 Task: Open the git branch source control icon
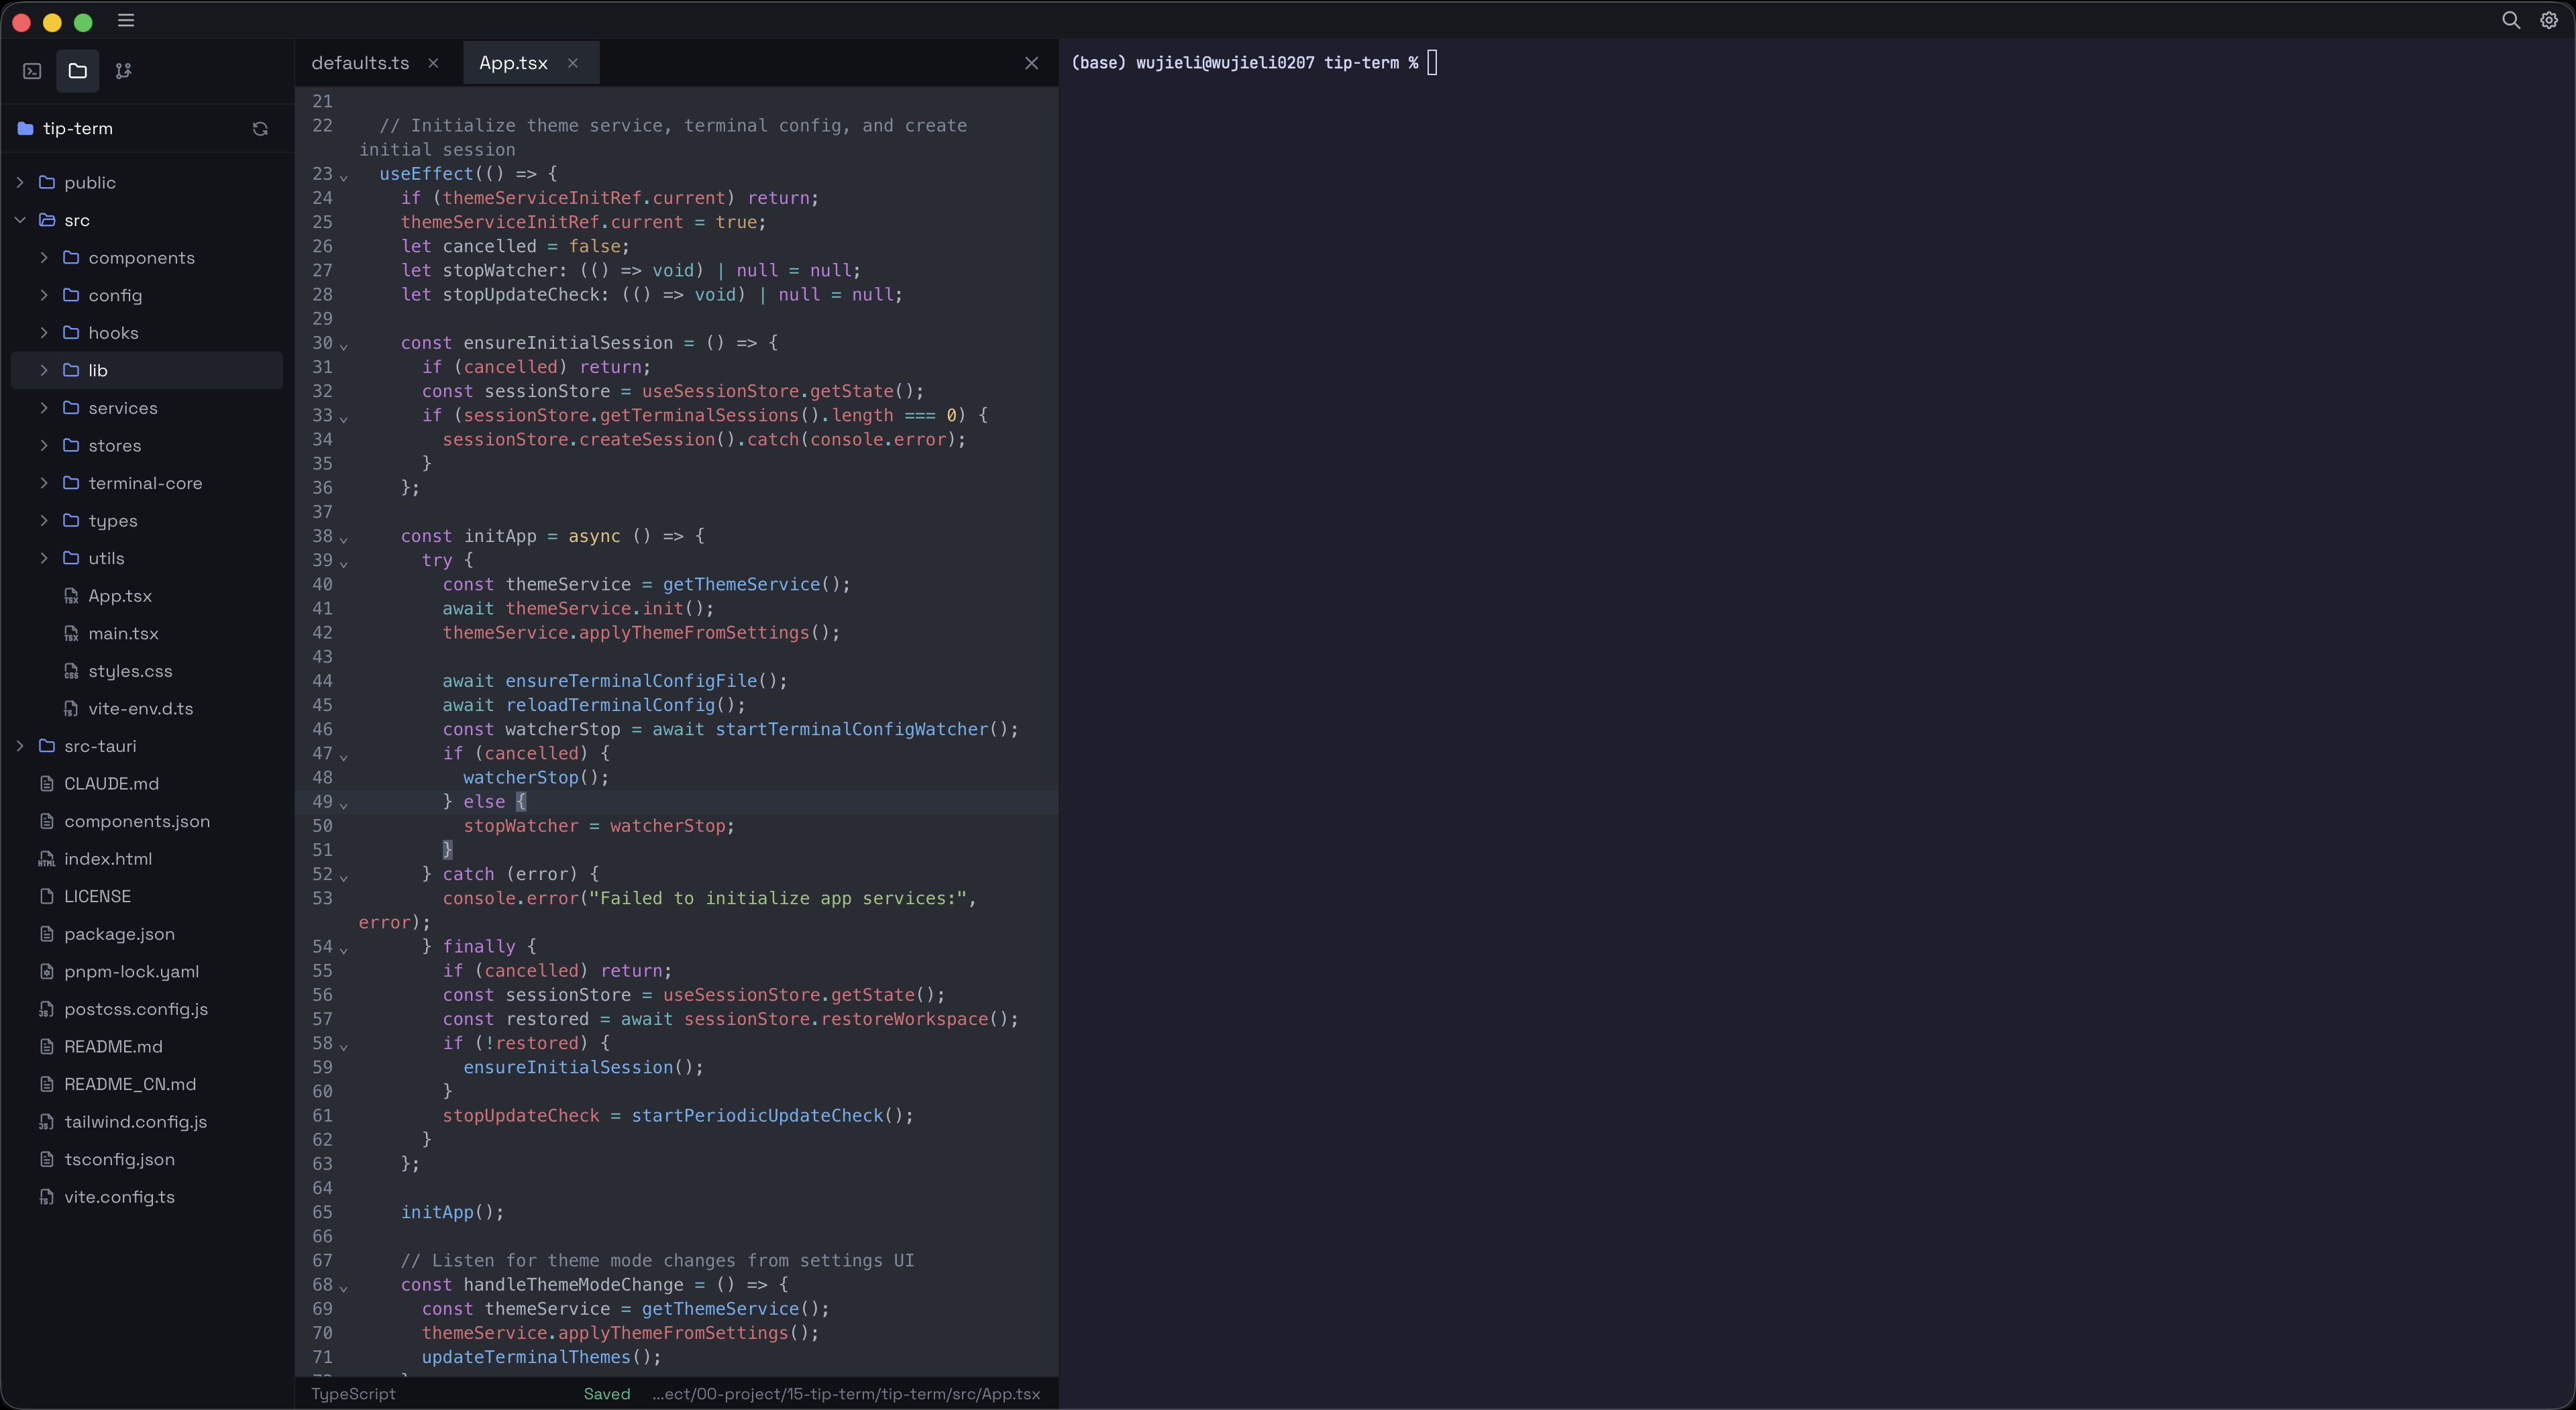123,71
